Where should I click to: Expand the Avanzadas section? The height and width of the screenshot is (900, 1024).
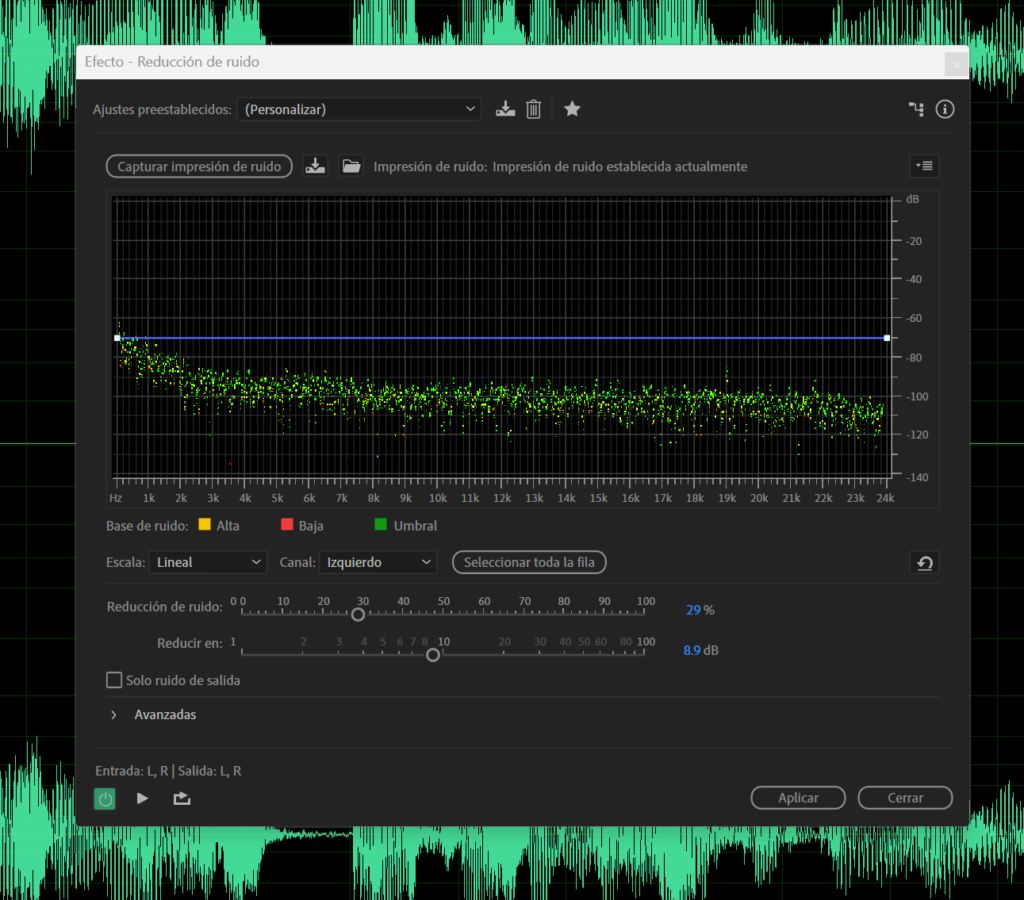[x=114, y=715]
